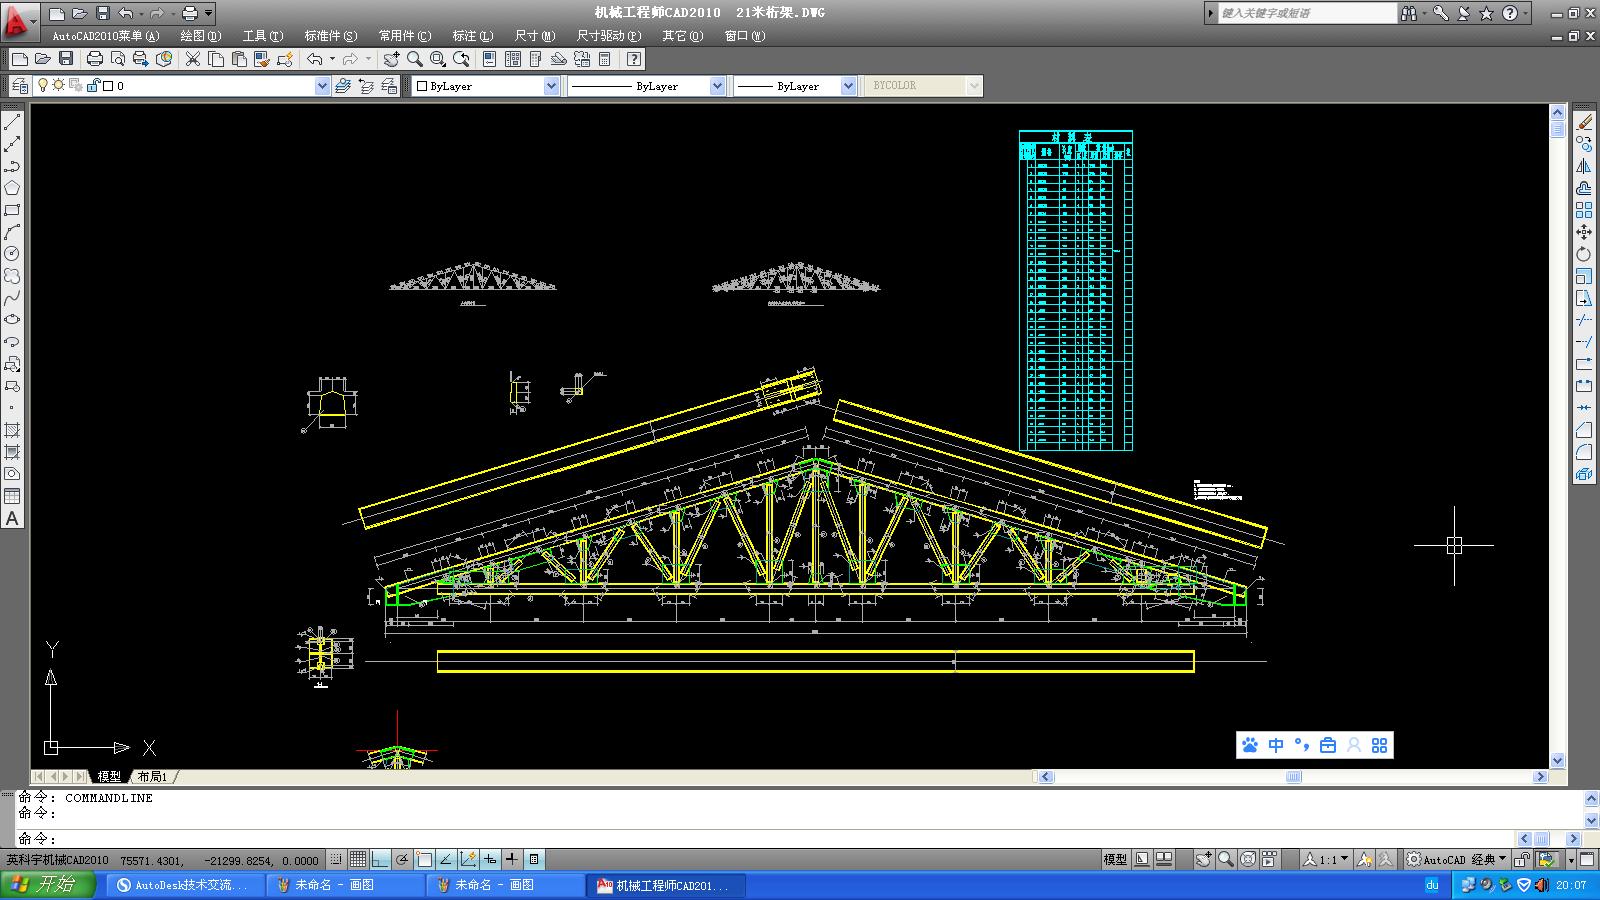Select the multiline Text tool
This screenshot has width=1600, height=900.
pos(12,519)
